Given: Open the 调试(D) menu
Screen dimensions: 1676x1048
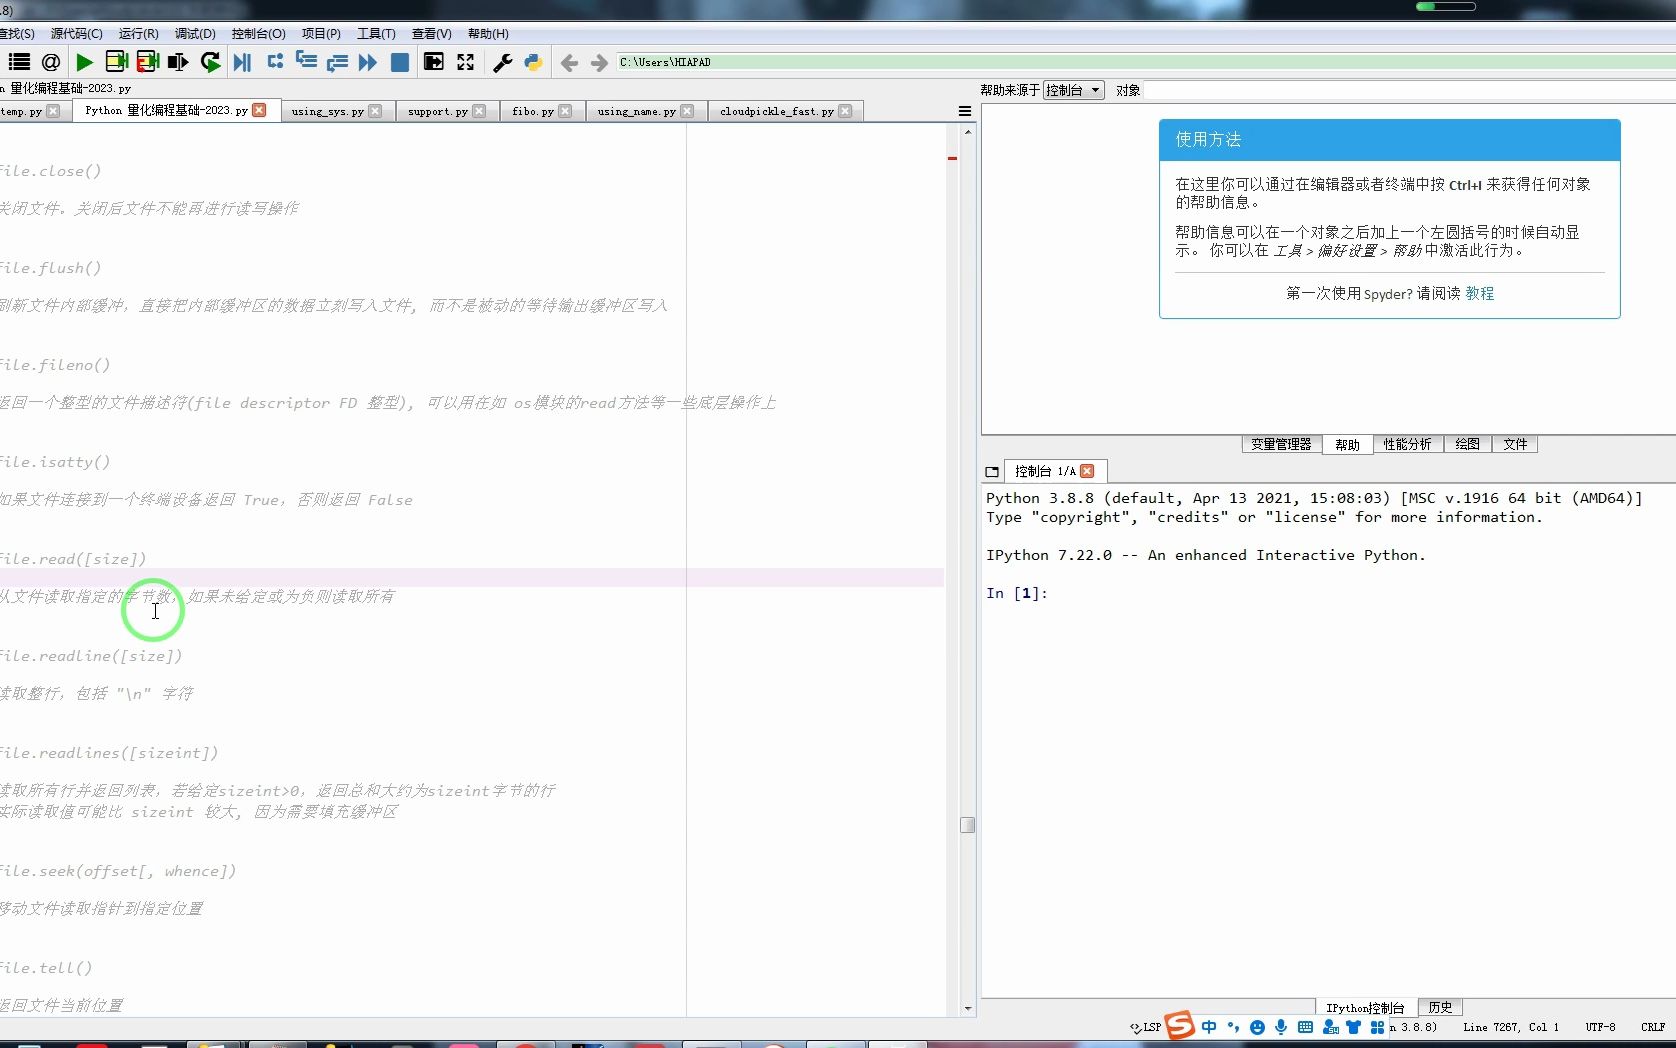Looking at the screenshot, I should (195, 34).
